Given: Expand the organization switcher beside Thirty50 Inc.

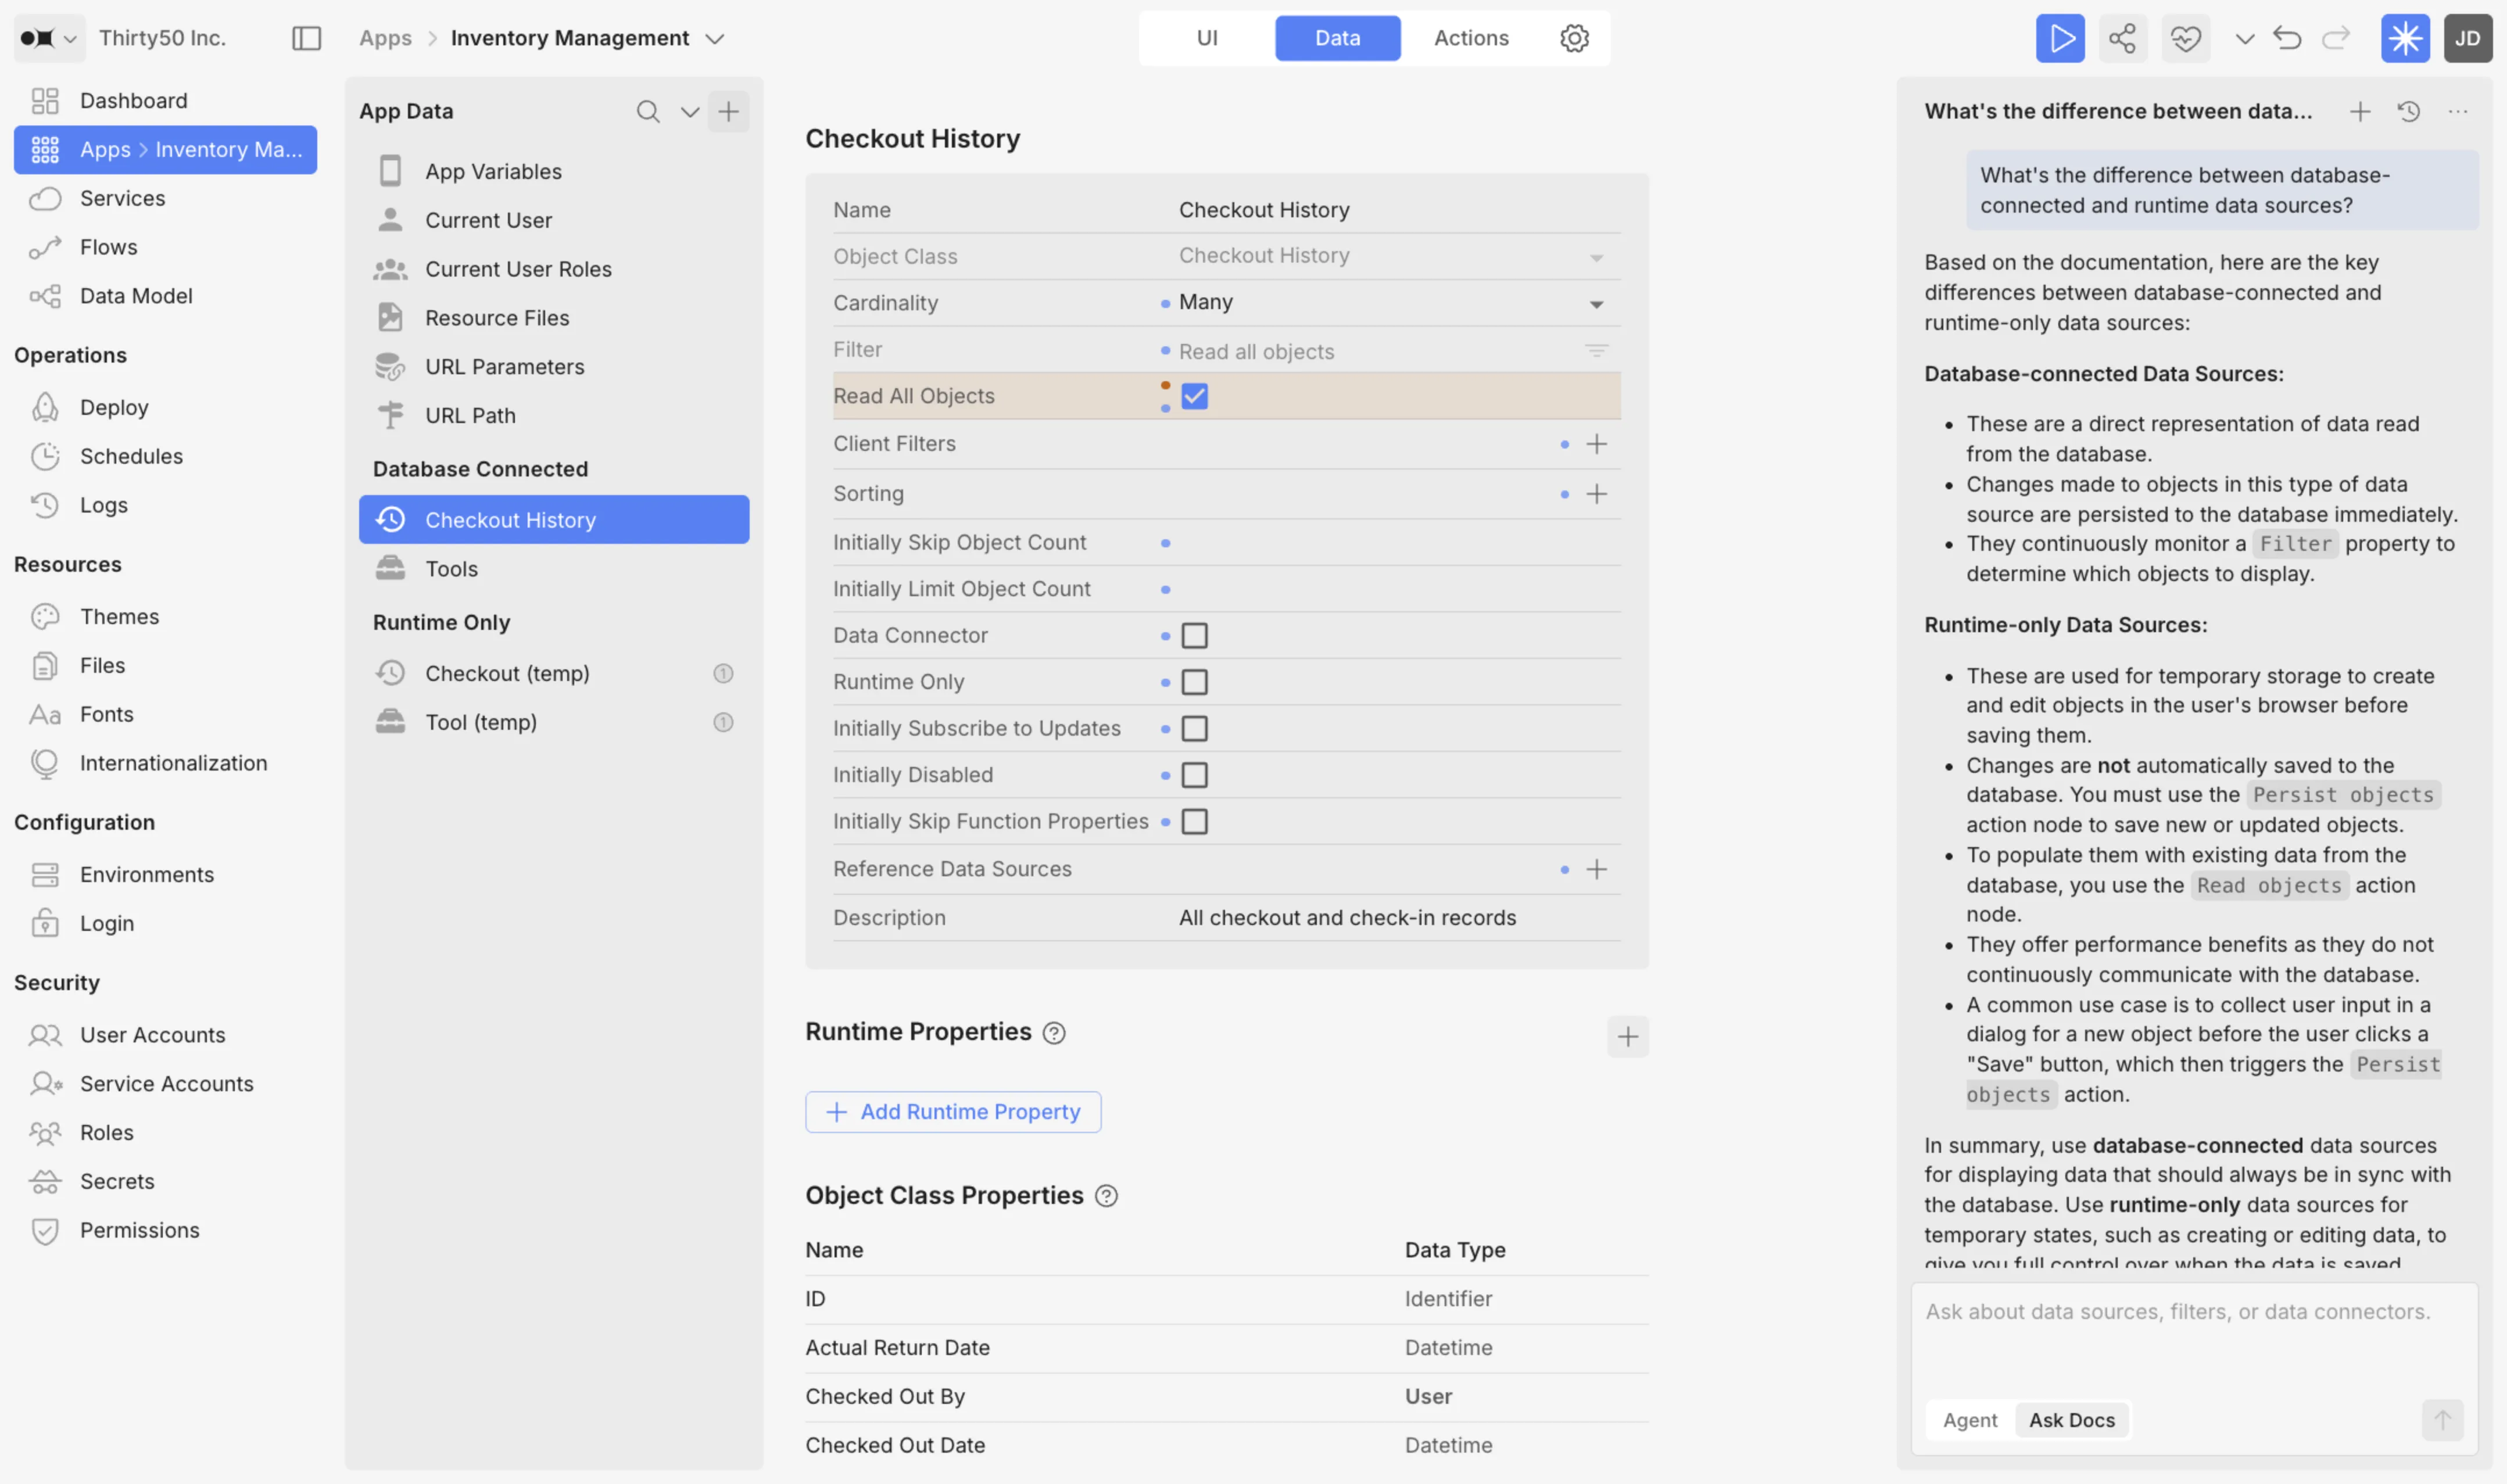Looking at the screenshot, I should [70, 38].
